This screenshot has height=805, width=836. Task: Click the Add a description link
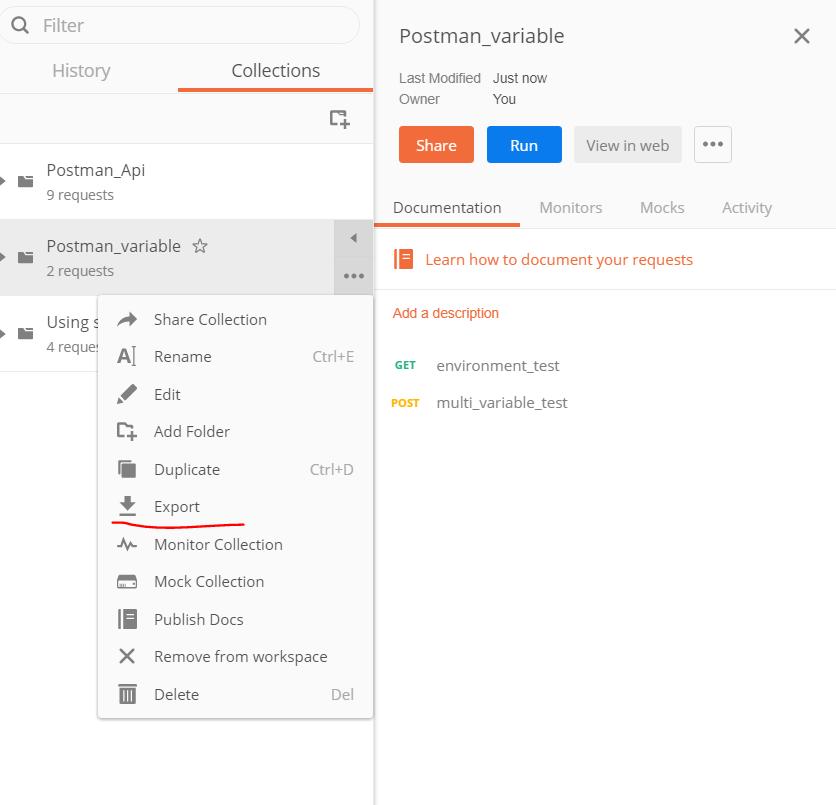point(446,313)
